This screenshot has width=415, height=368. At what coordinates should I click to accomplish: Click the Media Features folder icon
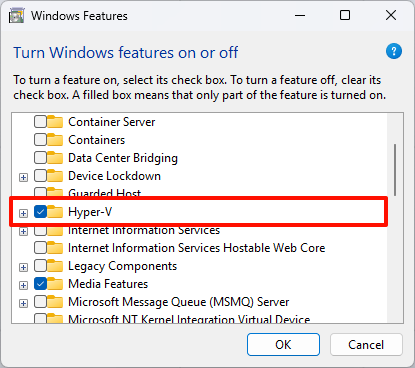pos(55,284)
